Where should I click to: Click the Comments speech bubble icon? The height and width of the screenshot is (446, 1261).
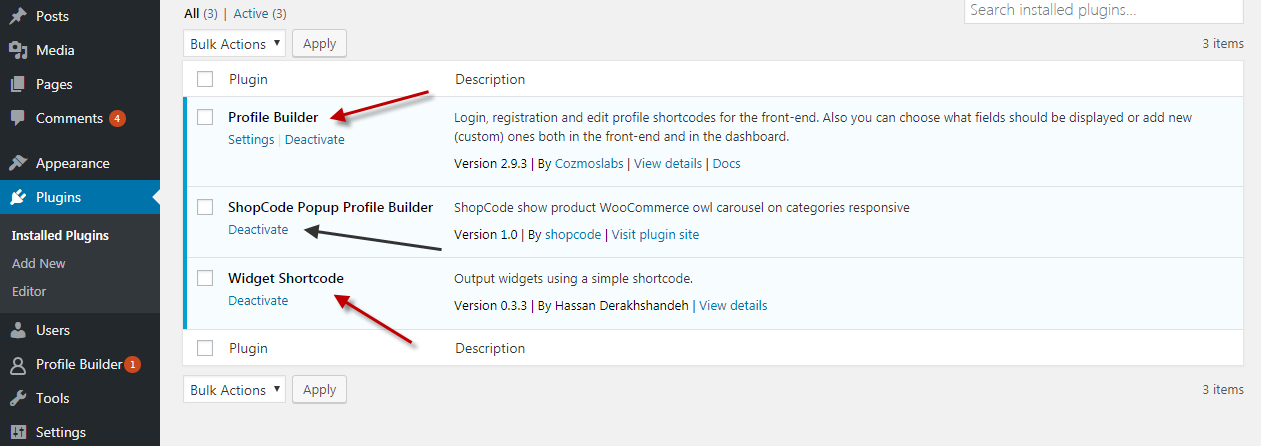(18, 118)
